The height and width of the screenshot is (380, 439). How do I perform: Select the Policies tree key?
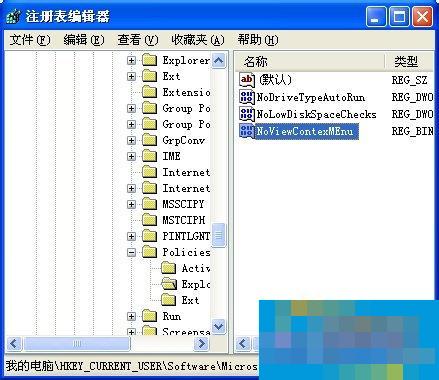tap(186, 252)
